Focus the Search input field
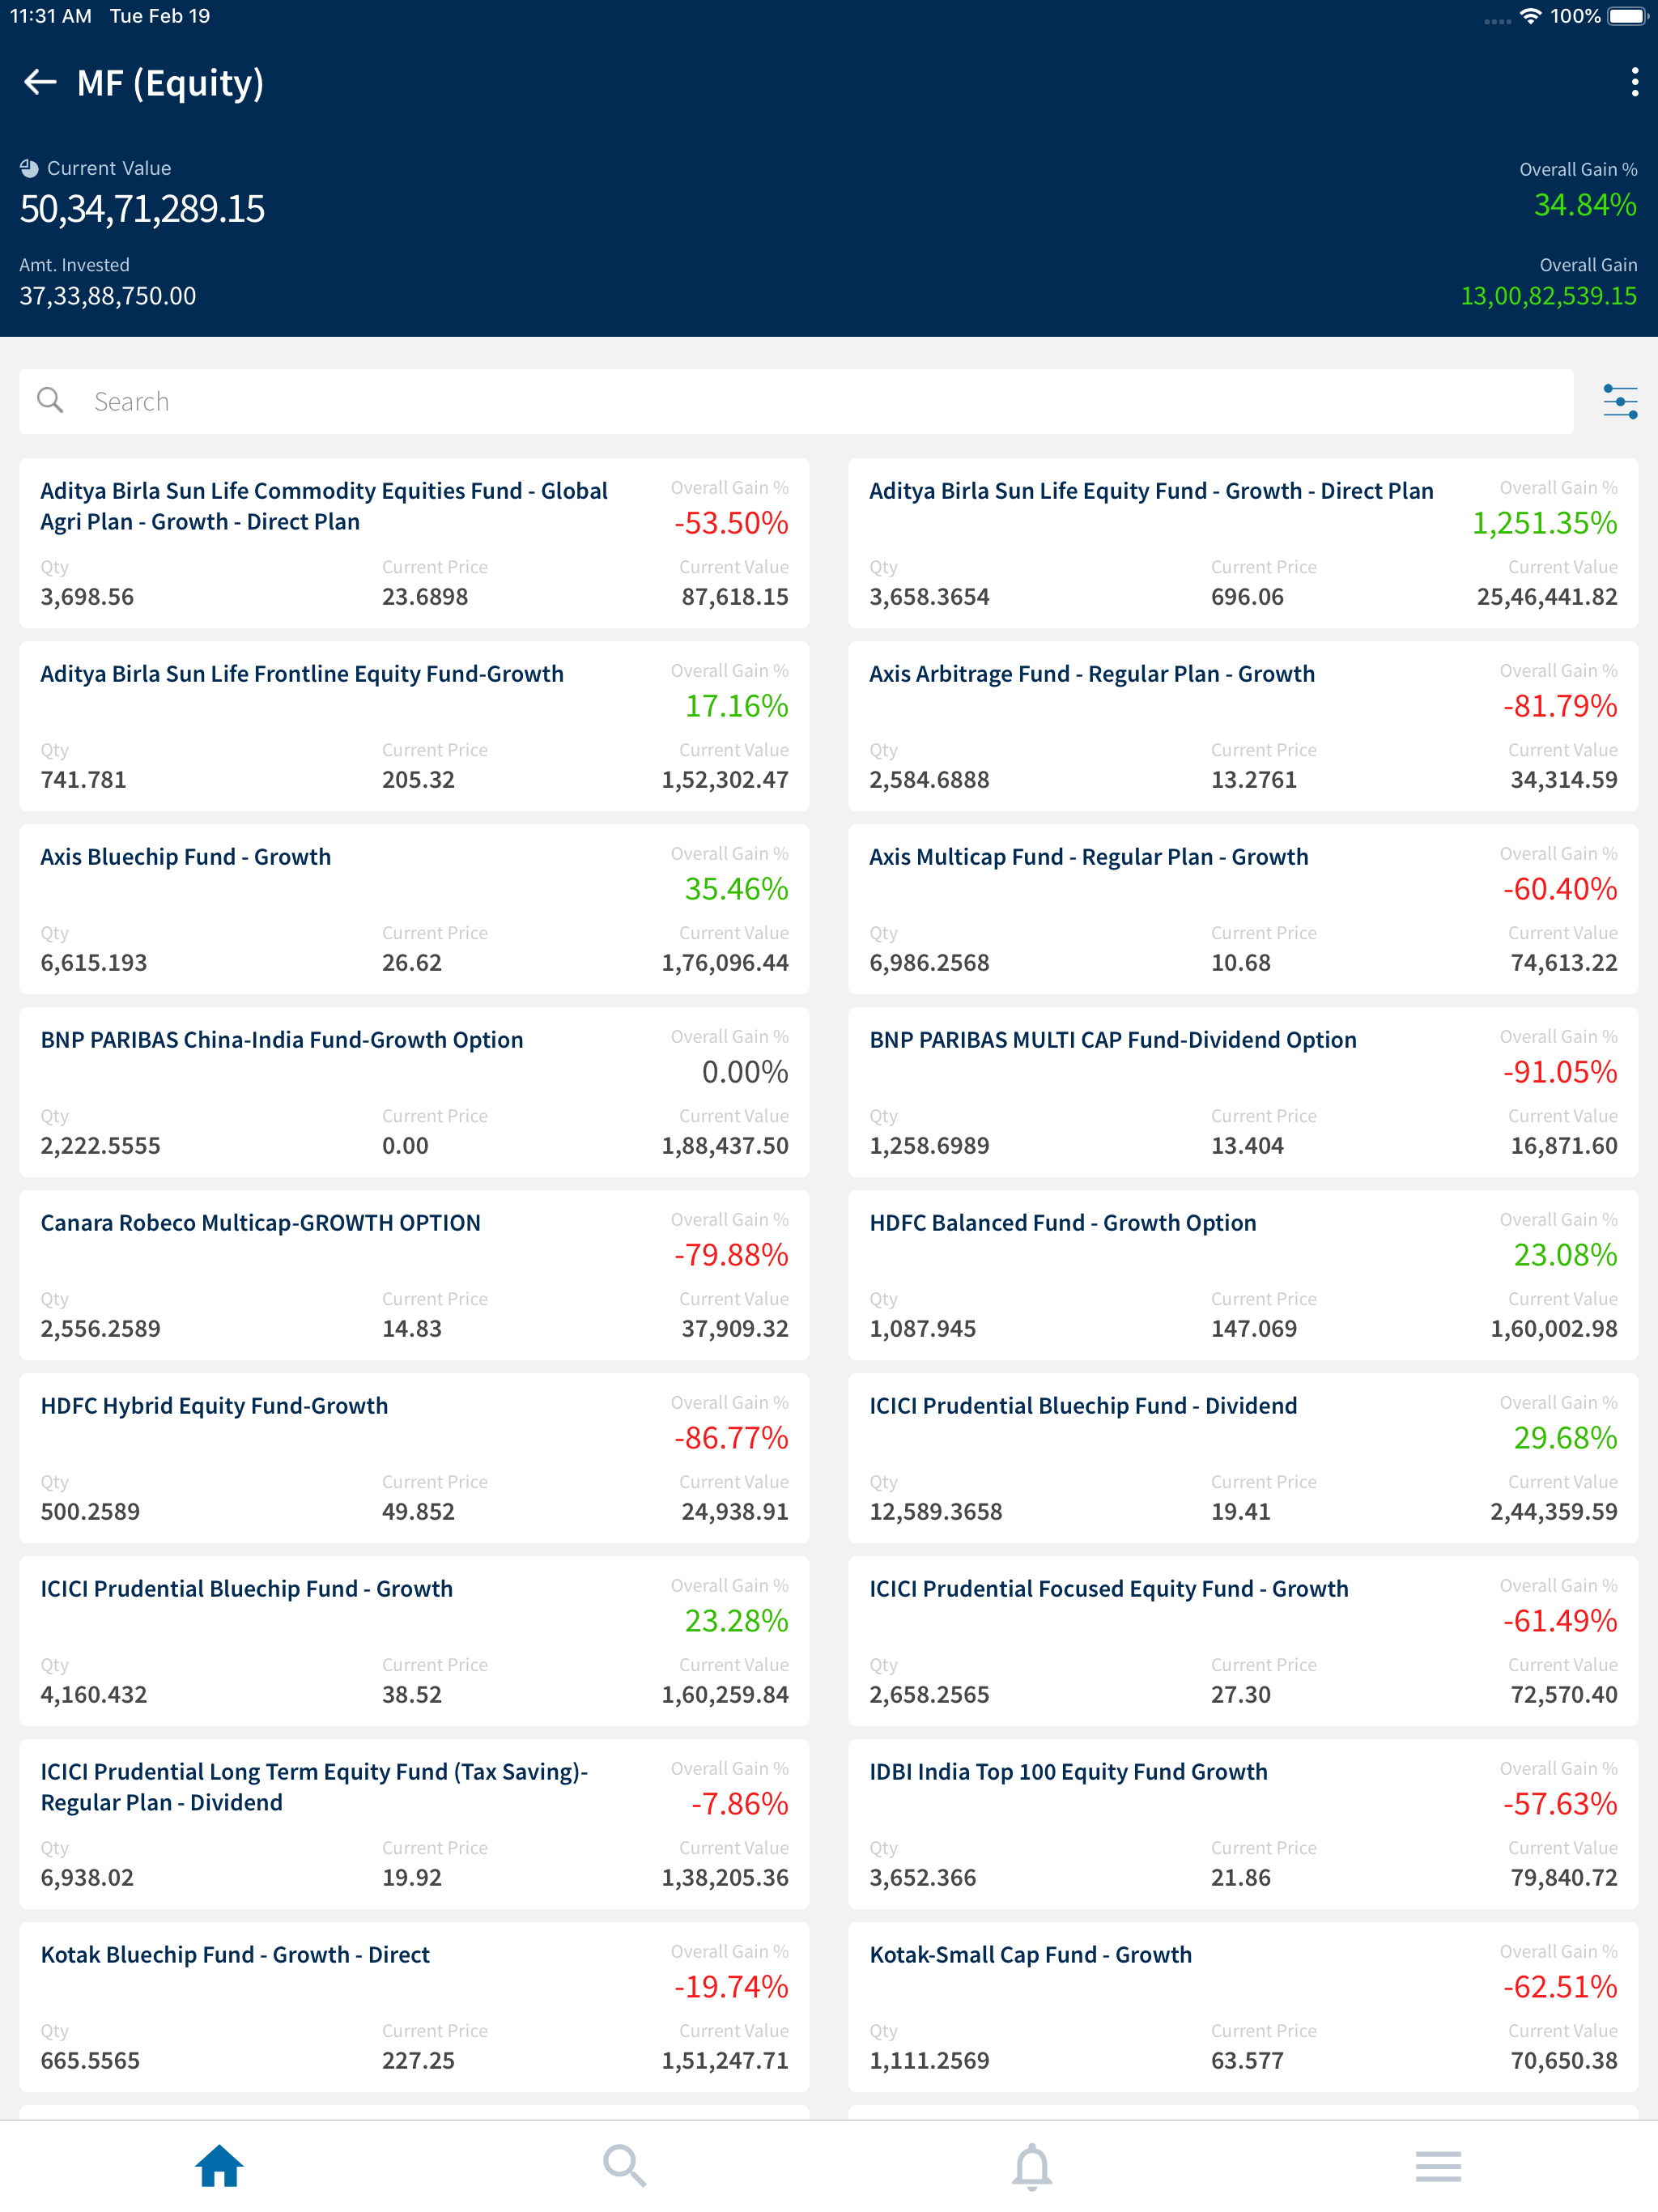Viewport: 1658px width, 2212px height. [x=796, y=402]
